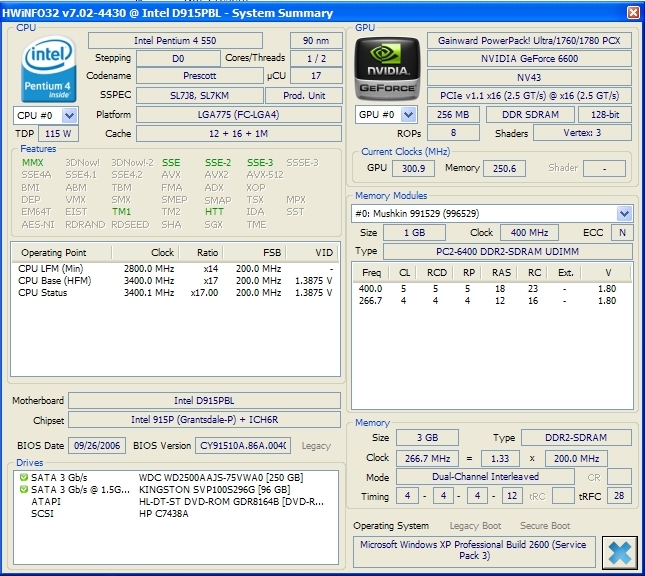
Task: Expand the memory module Mushkin 991529 dropdown
Action: (624, 214)
